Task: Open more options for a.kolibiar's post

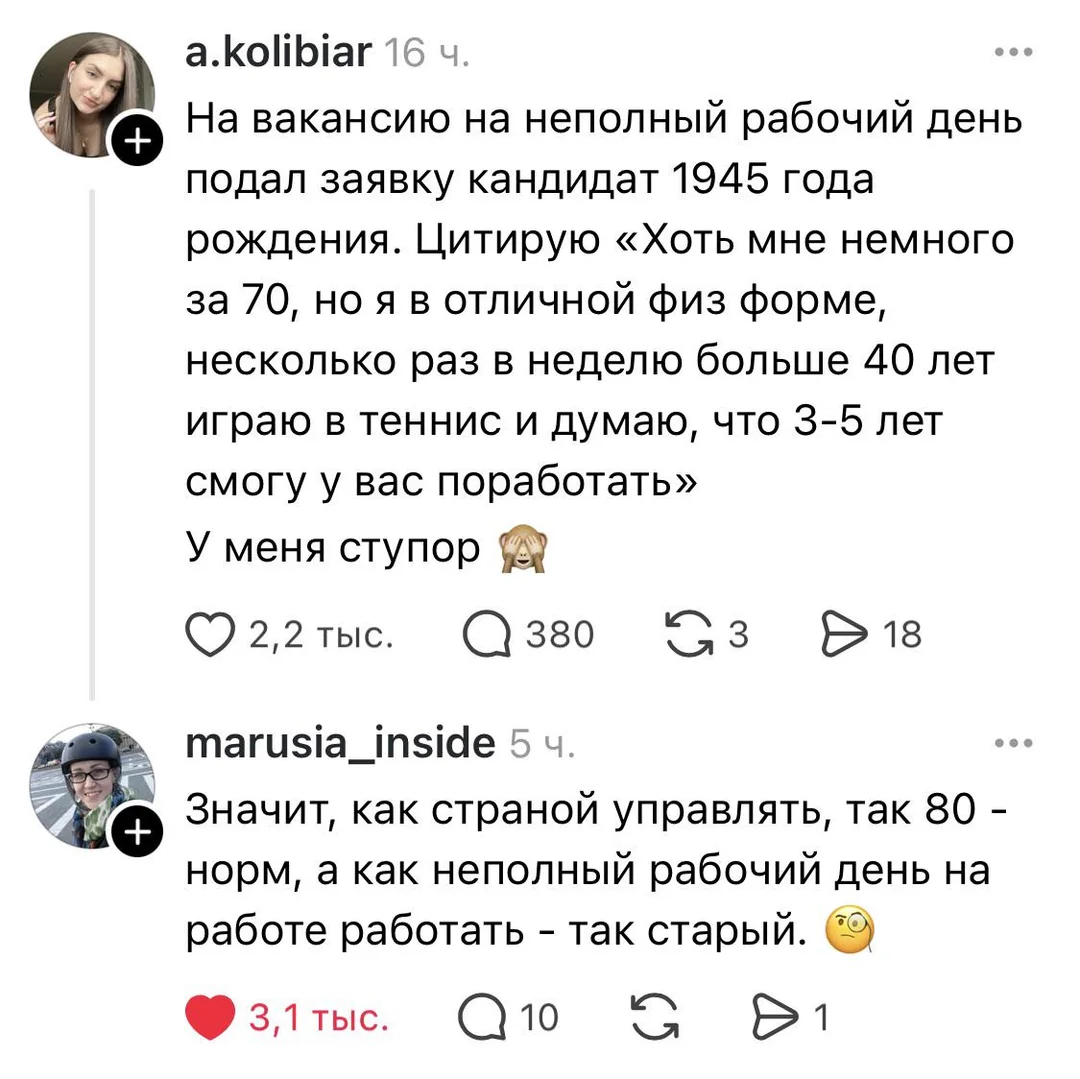Action: pos(1012,53)
